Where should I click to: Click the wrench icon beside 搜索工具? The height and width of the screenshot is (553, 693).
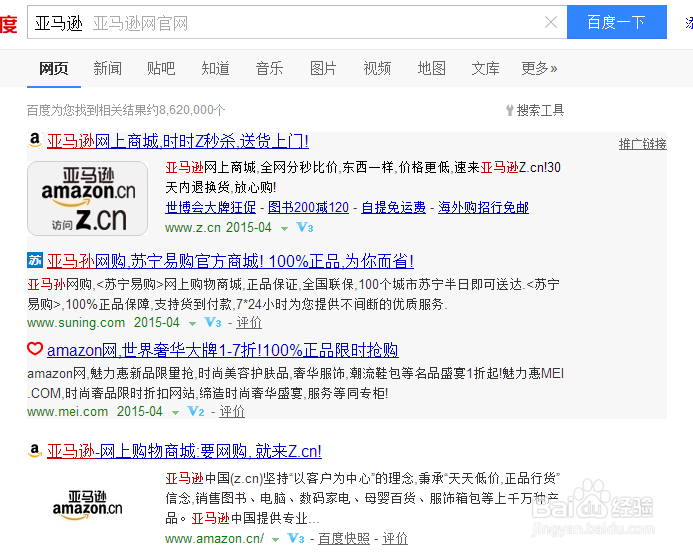pyautogui.click(x=510, y=110)
